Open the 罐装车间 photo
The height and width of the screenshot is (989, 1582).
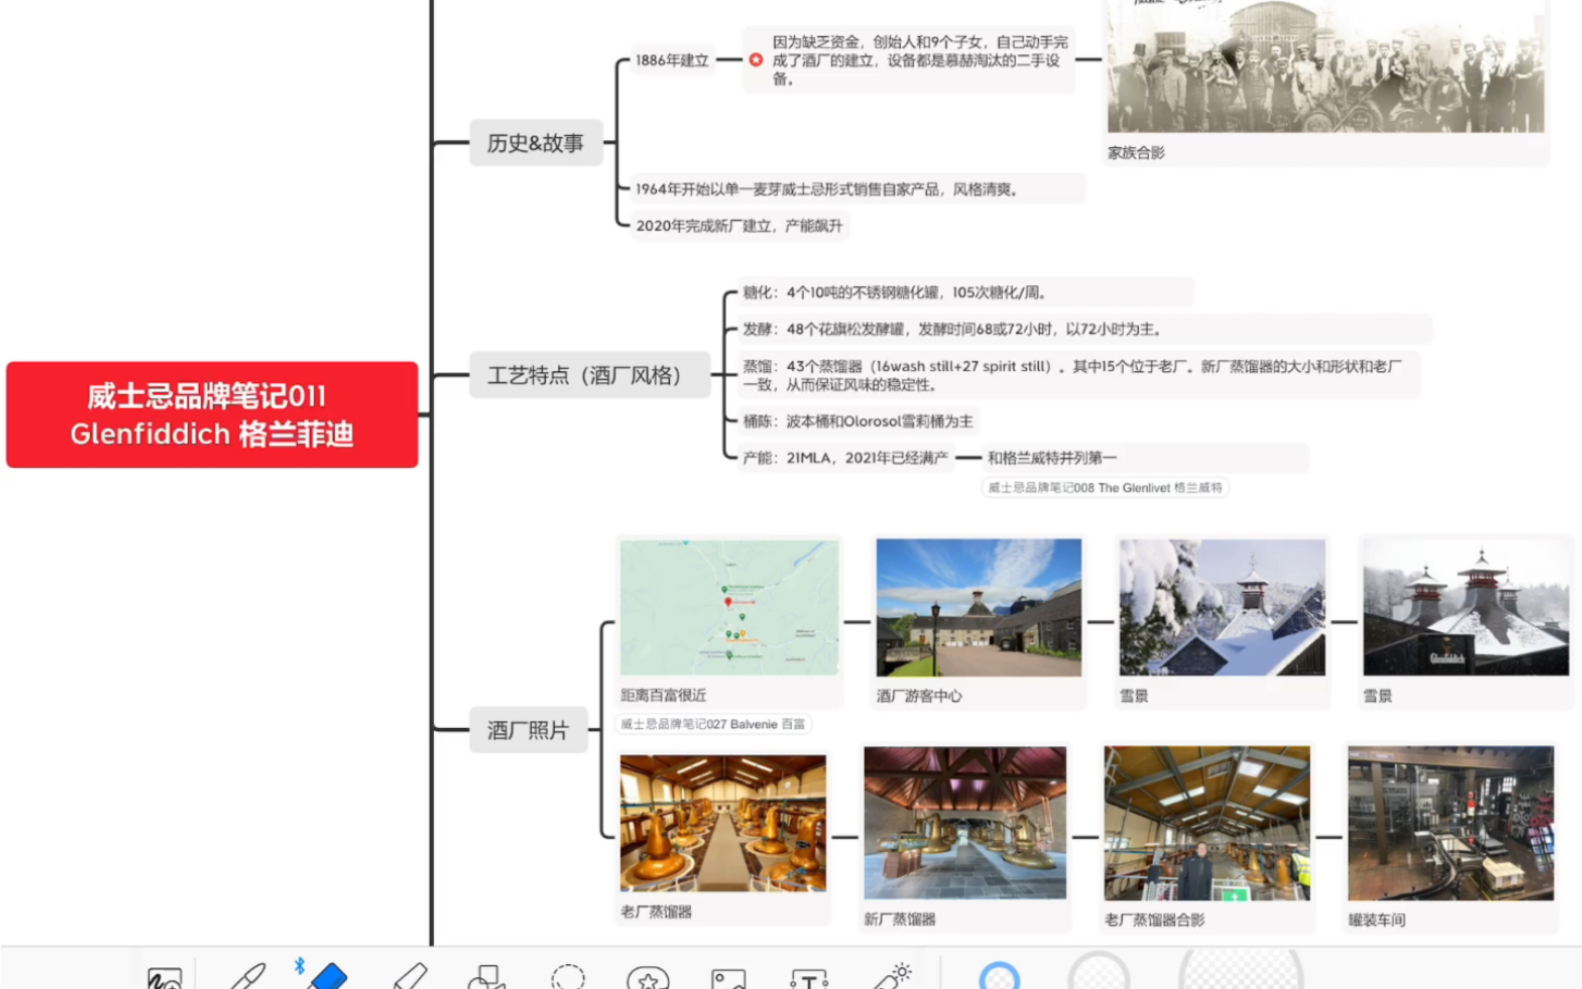(1451, 823)
